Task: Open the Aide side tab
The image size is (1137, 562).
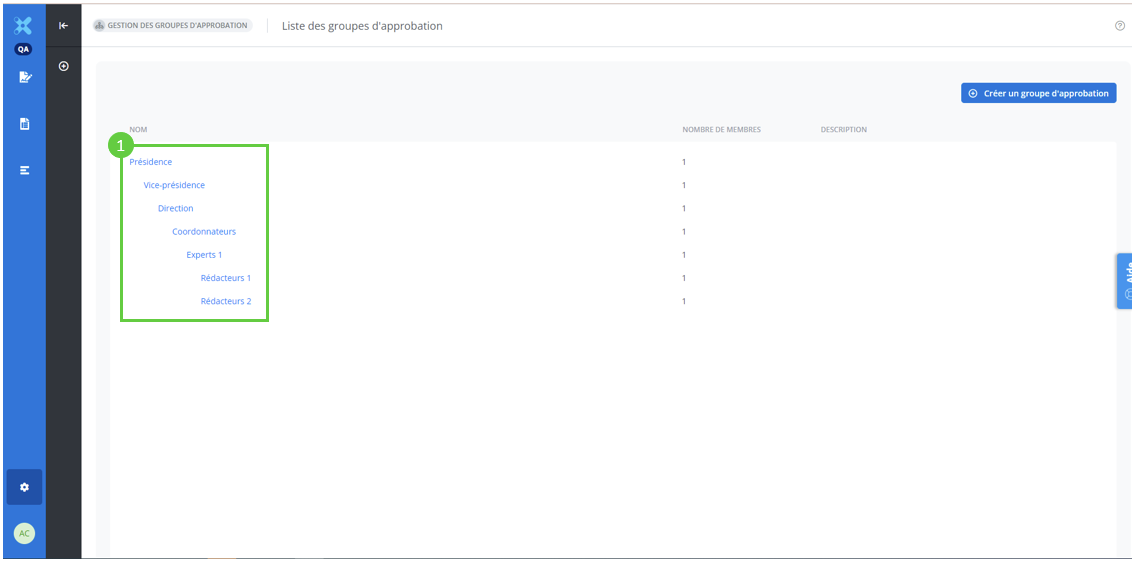Action: [1126, 280]
